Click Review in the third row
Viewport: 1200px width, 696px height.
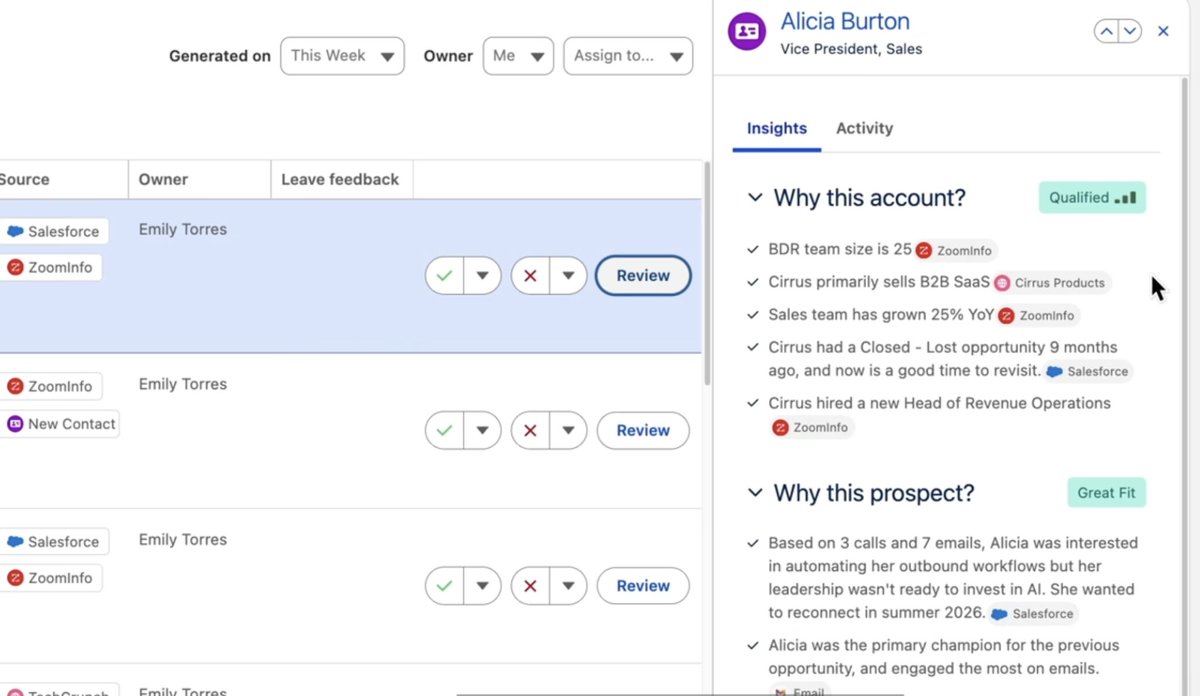pyautogui.click(x=643, y=586)
